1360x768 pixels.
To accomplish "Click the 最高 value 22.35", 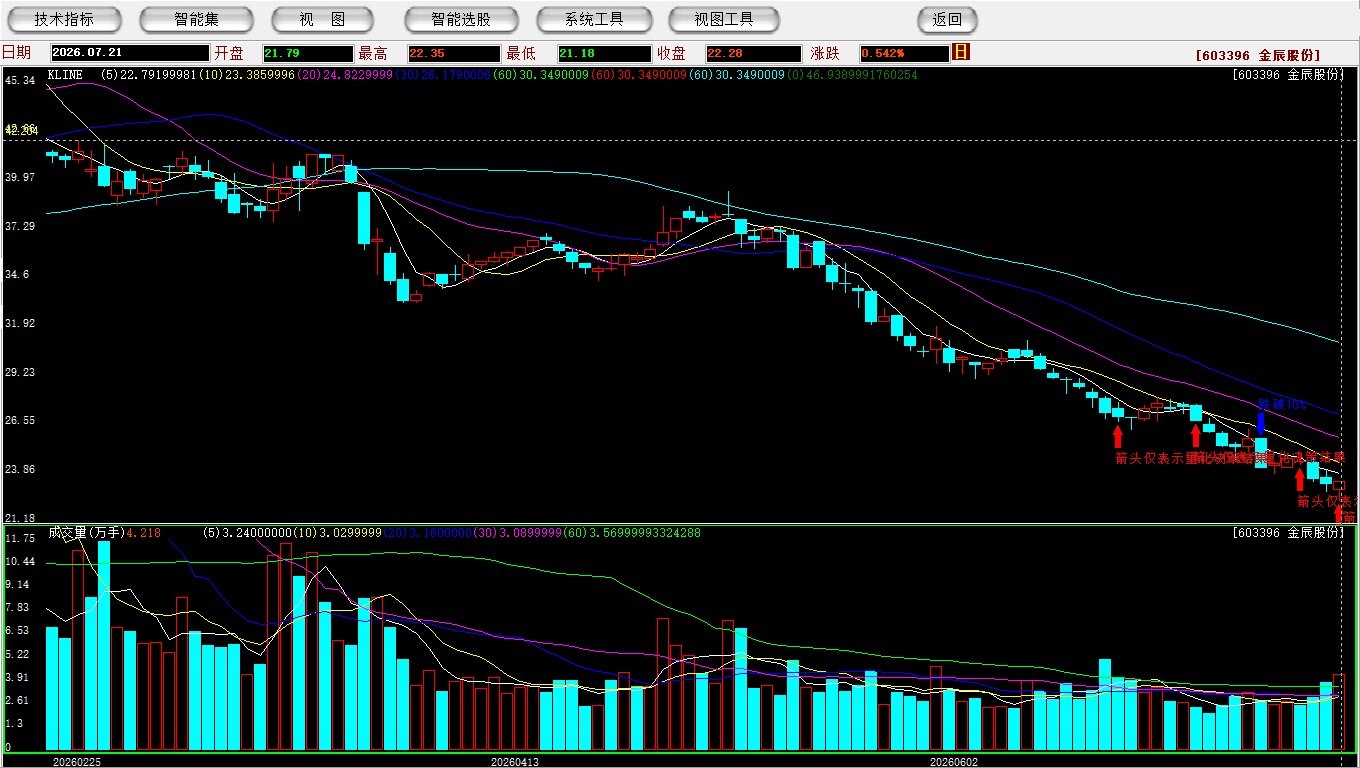I will [x=454, y=53].
